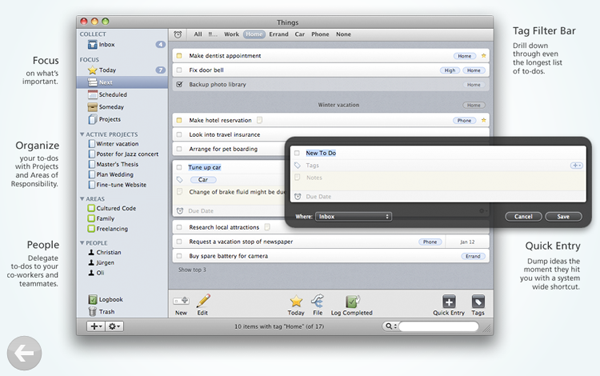The image size is (600, 376).
Task: Select the Home tag filter
Action: pos(254,34)
